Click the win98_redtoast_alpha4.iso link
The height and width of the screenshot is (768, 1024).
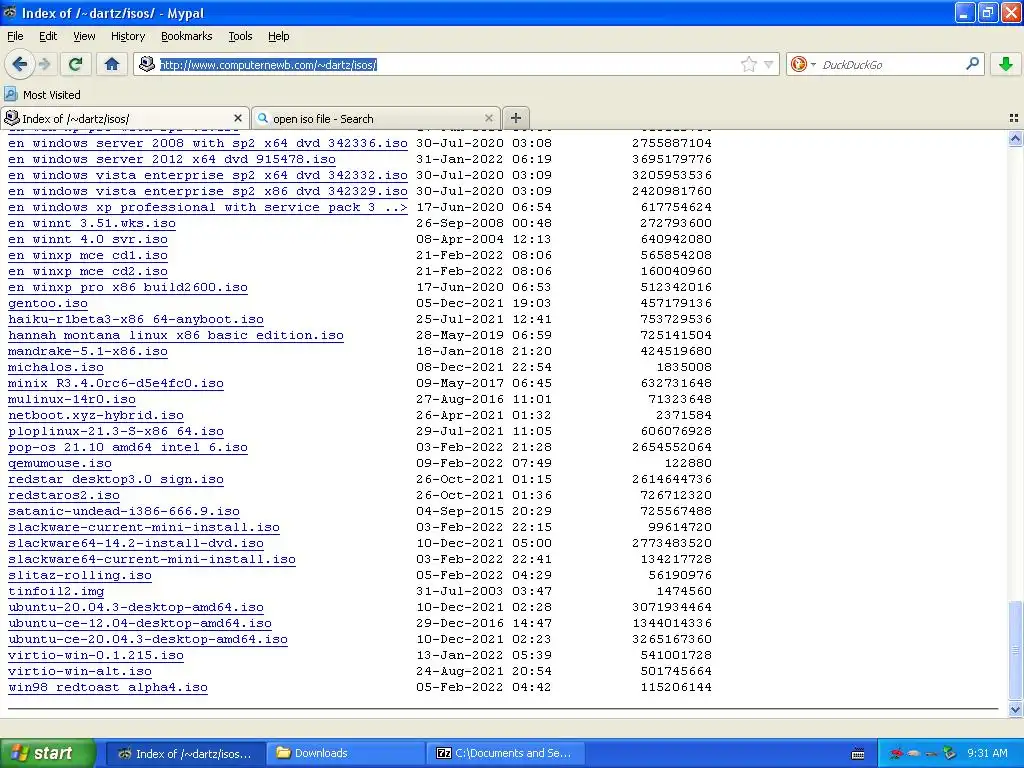pos(108,688)
